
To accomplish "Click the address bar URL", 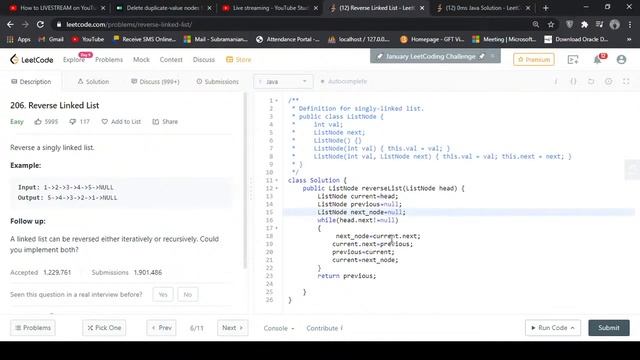I will tap(129, 24).
